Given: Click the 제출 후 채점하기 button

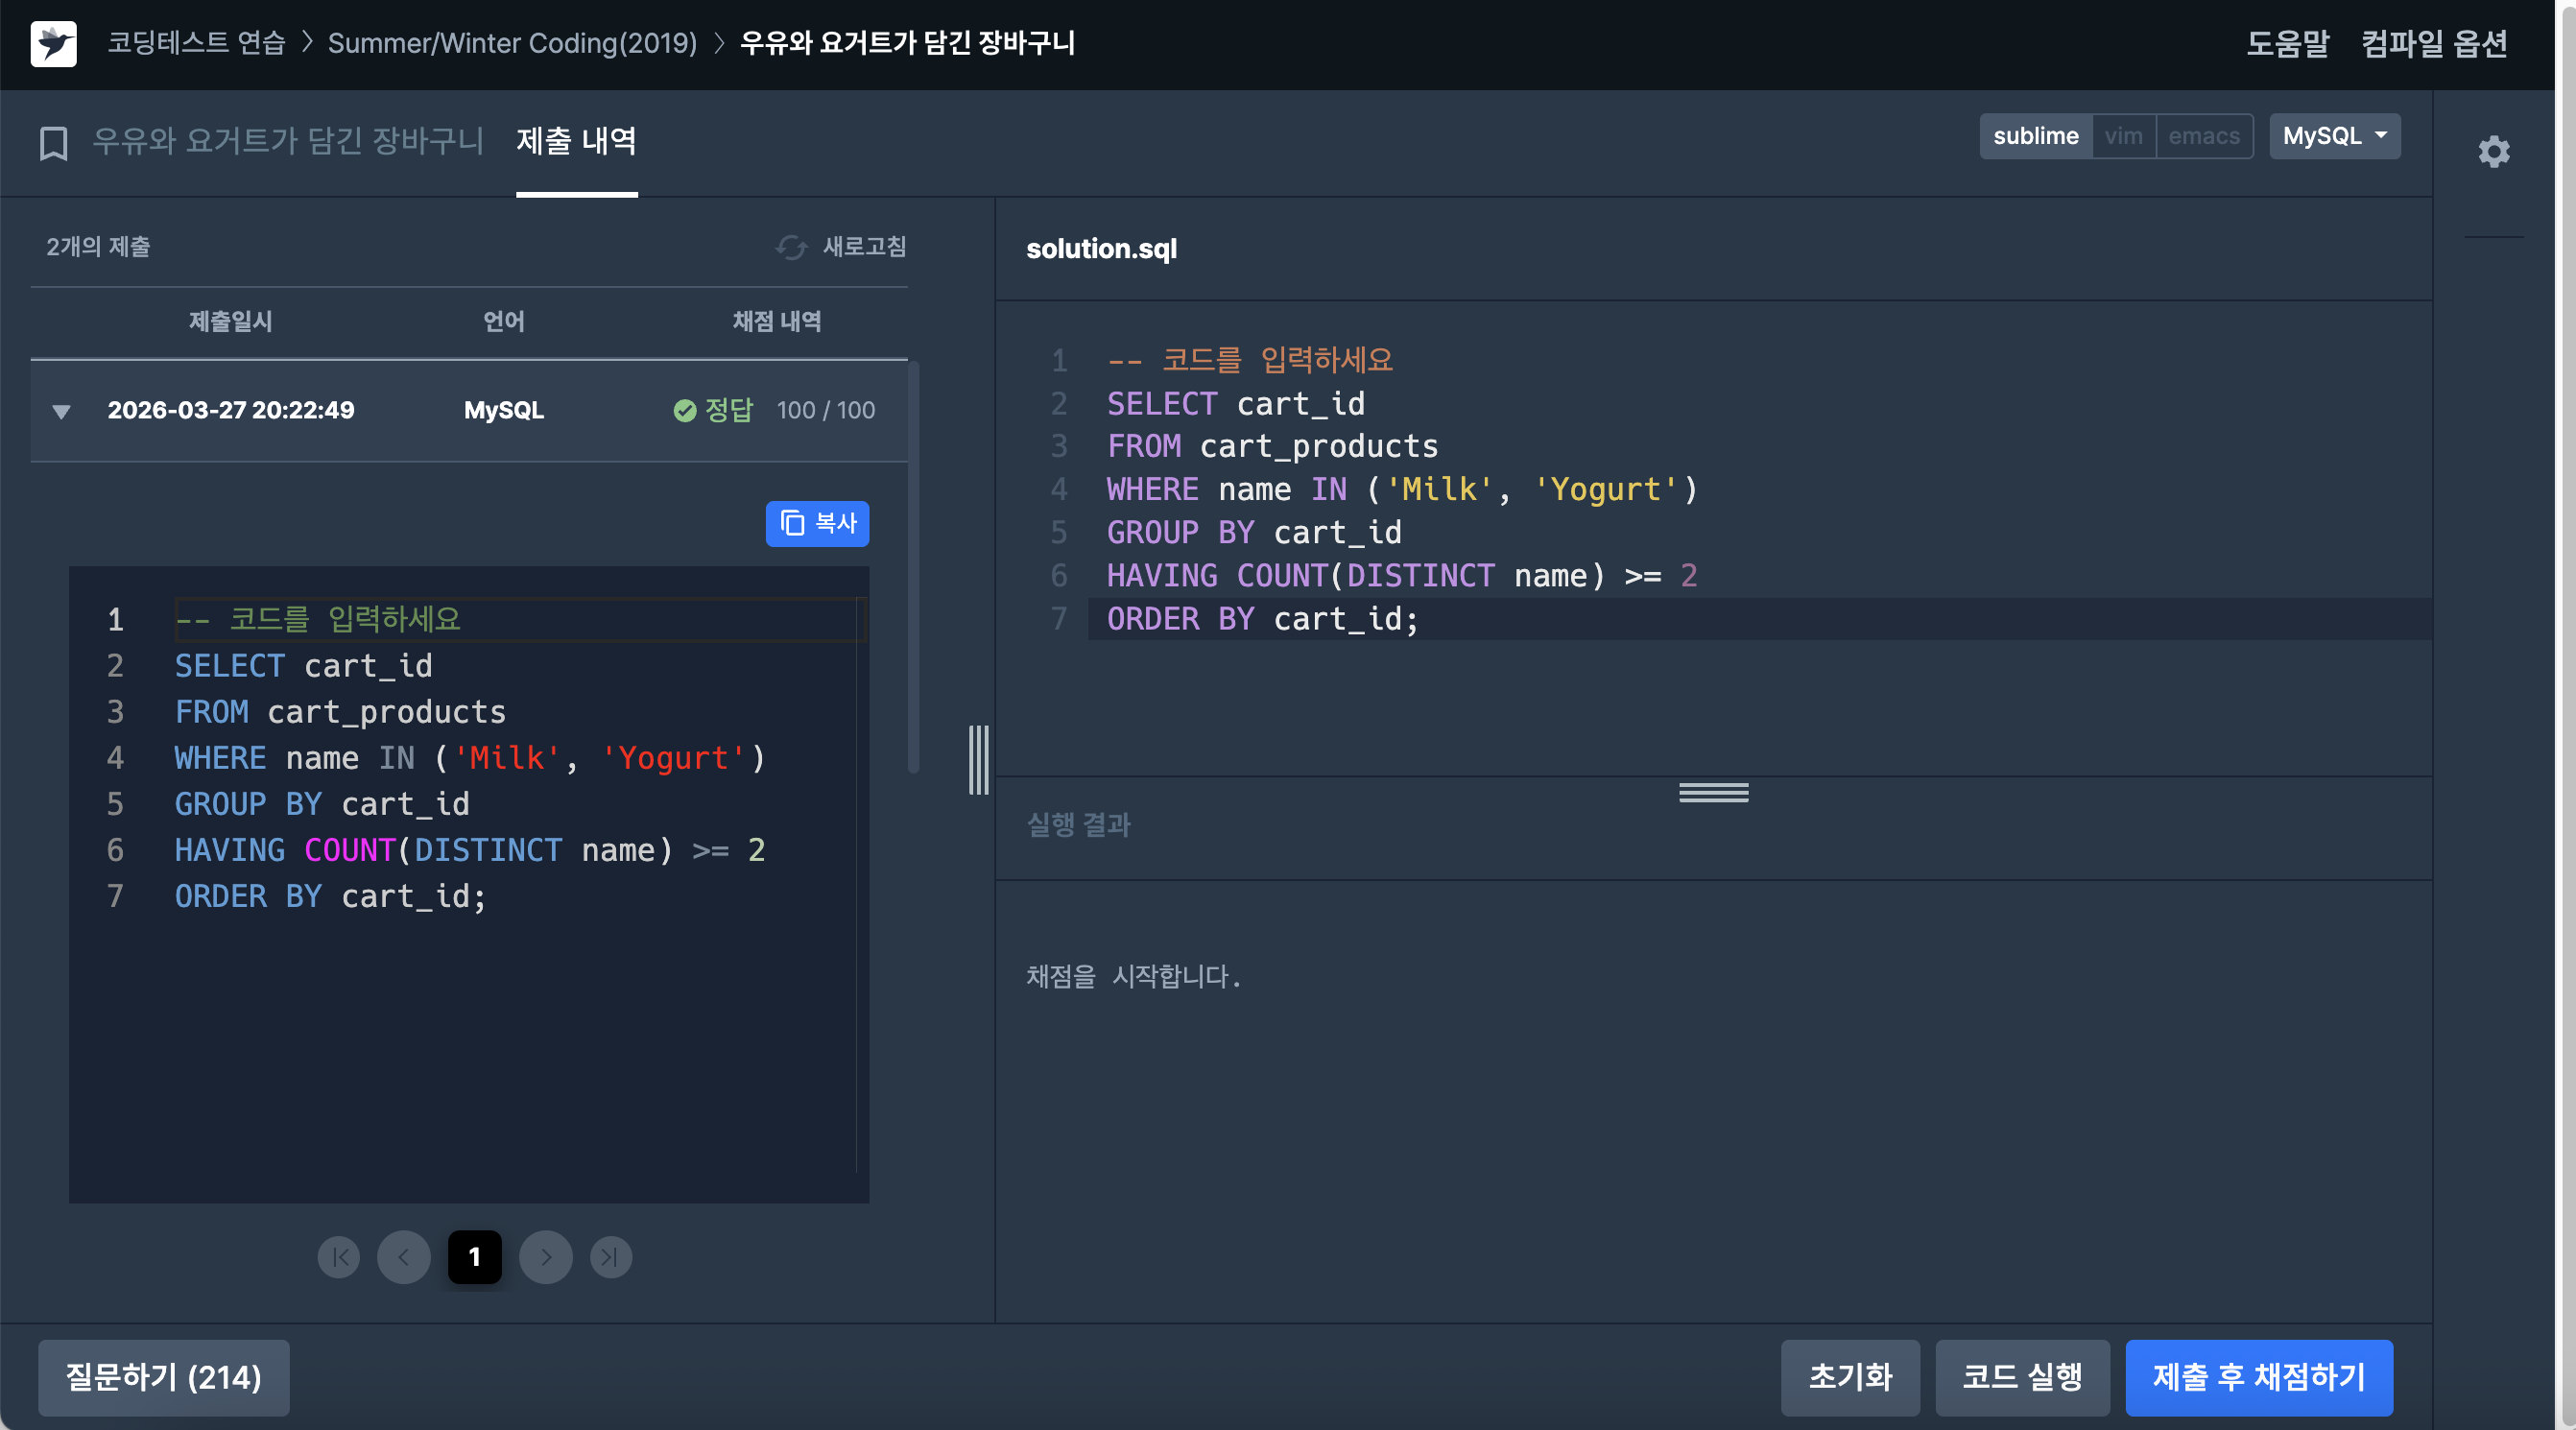Looking at the screenshot, I should point(2258,1377).
